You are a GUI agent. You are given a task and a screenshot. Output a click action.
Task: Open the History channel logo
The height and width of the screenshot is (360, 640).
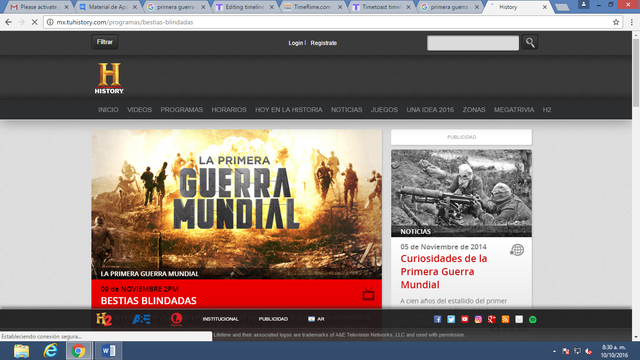tap(109, 78)
